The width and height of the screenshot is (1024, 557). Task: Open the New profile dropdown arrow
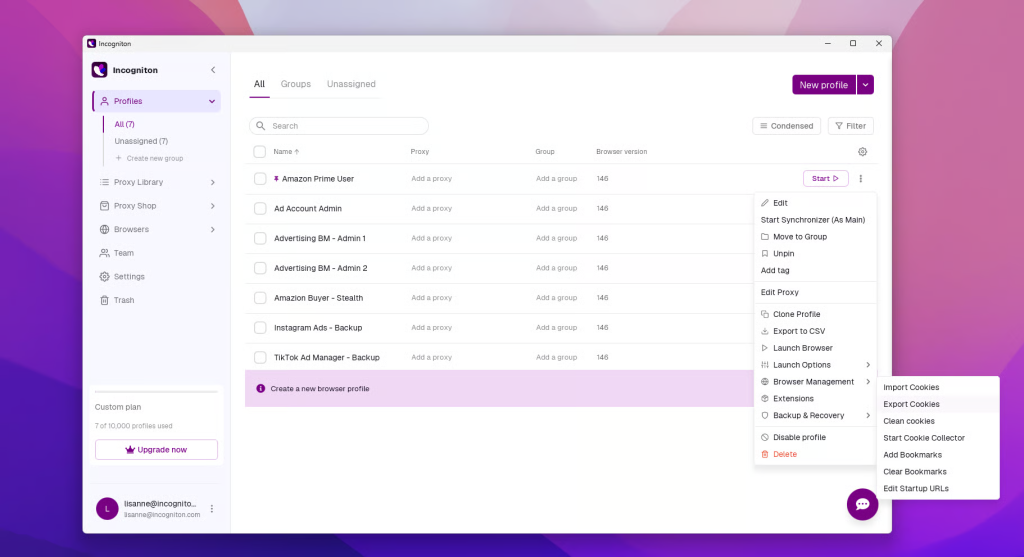pos(865,85)
